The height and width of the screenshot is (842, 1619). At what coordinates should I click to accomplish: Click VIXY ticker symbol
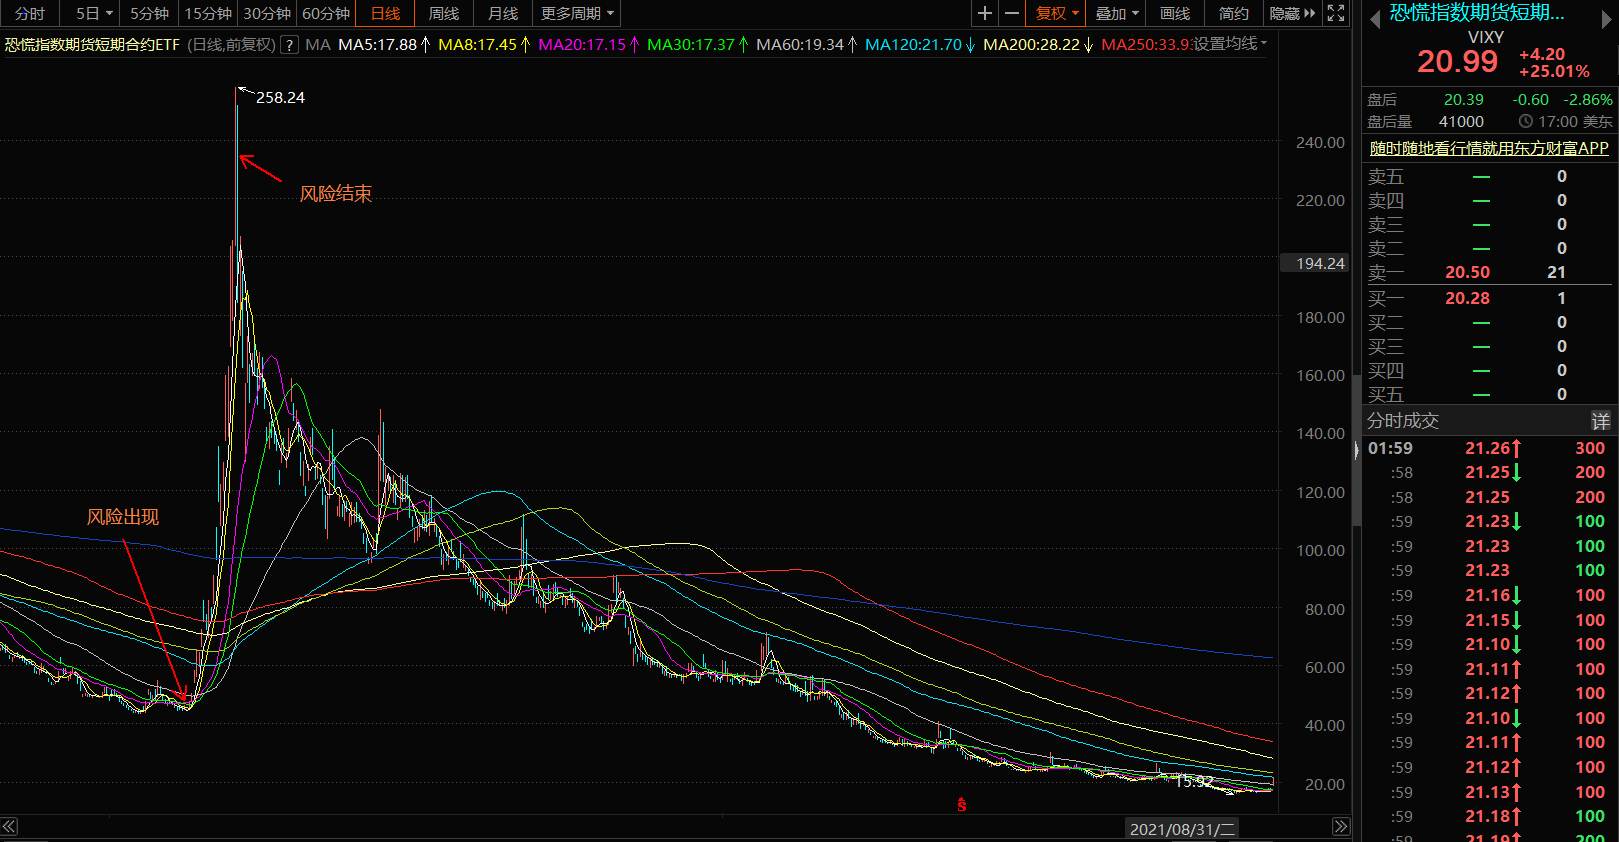(1486, 37)
